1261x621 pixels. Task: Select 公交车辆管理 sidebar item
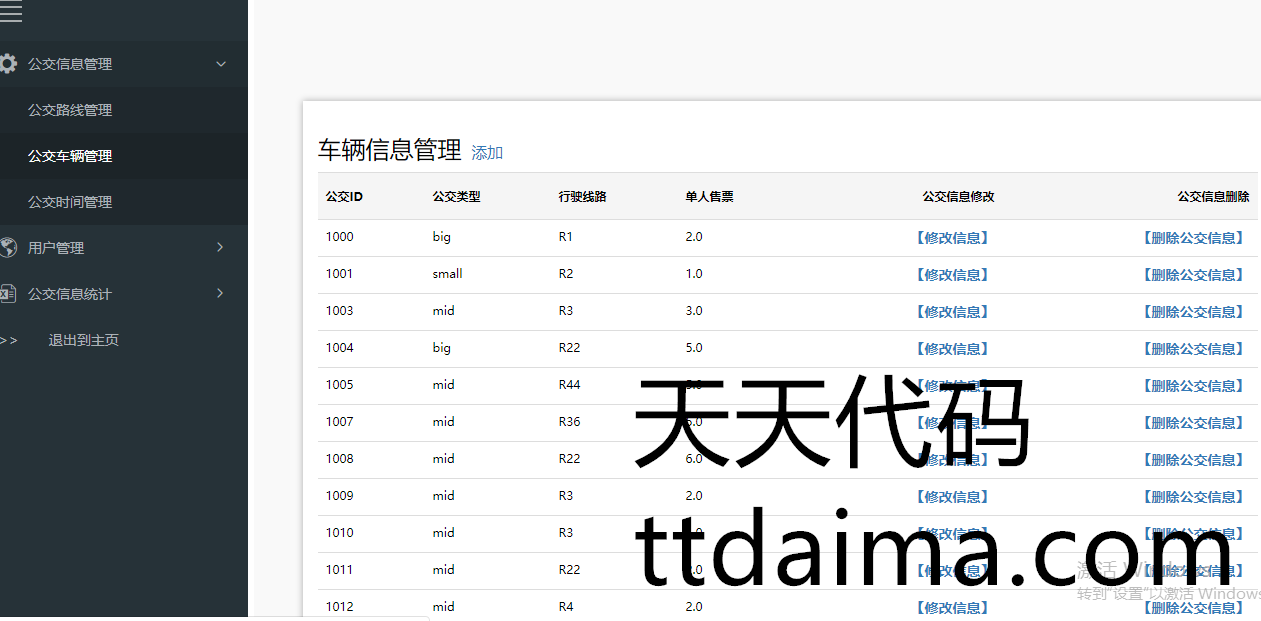coord(70,156)
